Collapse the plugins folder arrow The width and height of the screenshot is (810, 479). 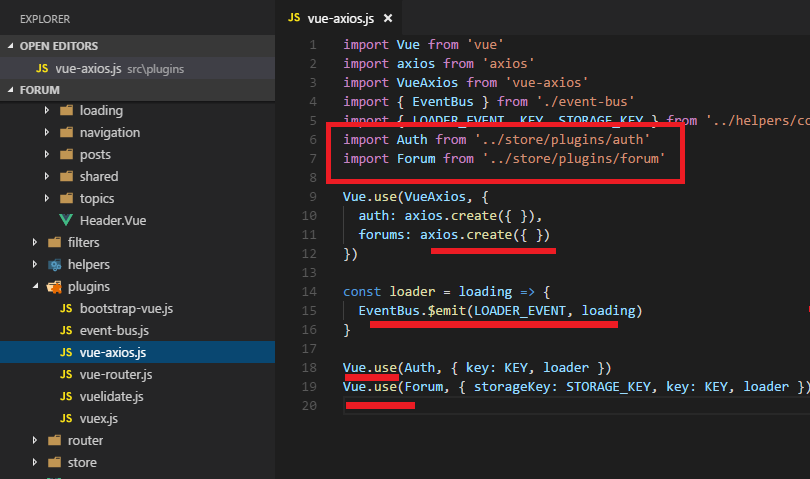tap(35, 286)
